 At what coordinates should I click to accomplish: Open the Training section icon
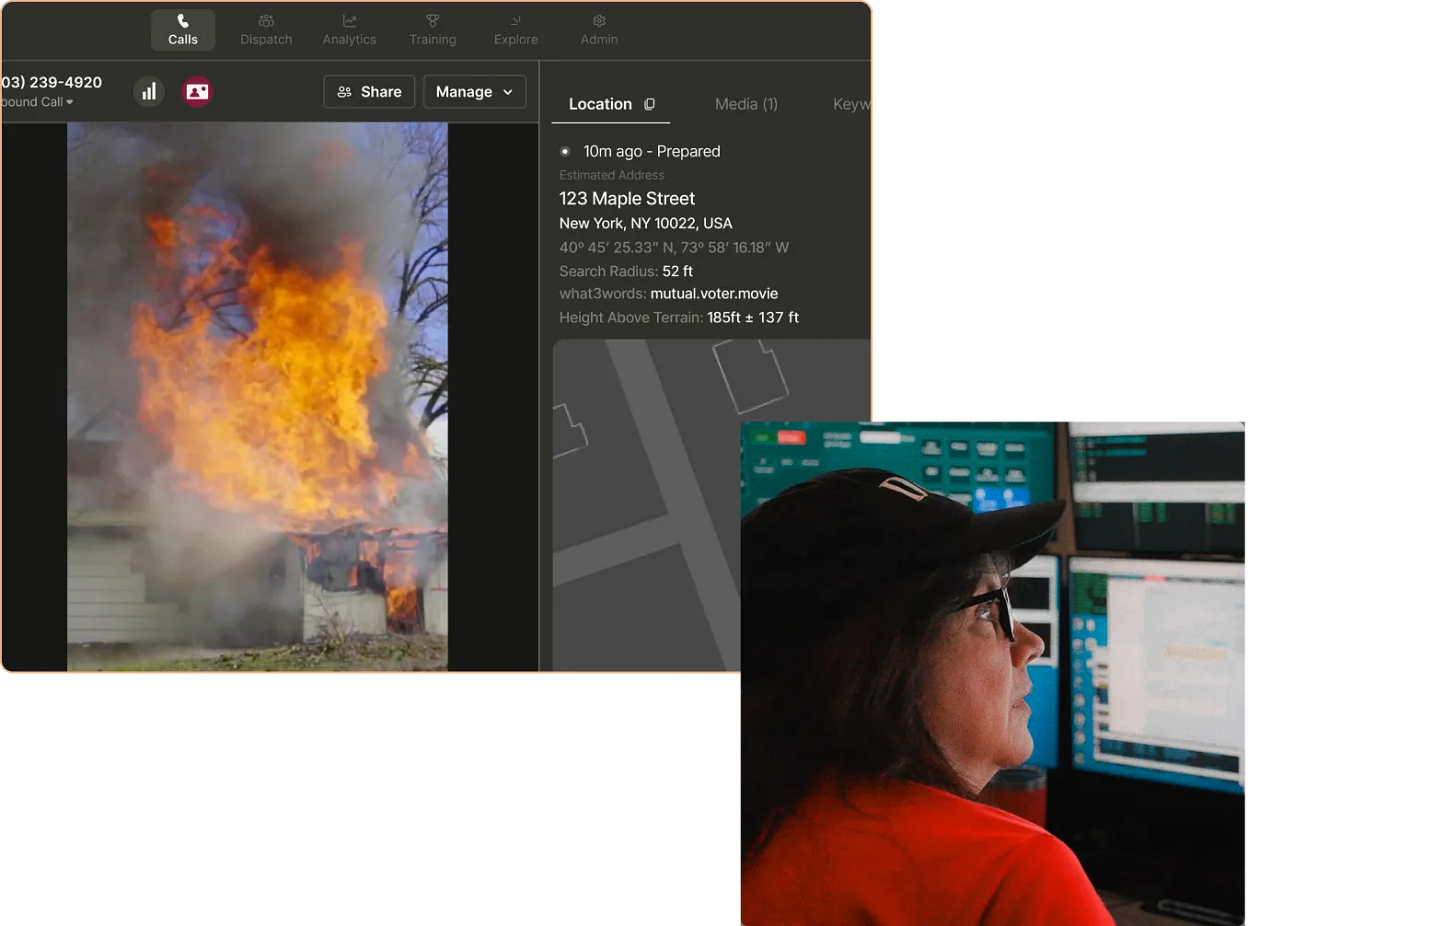(432, 20)
